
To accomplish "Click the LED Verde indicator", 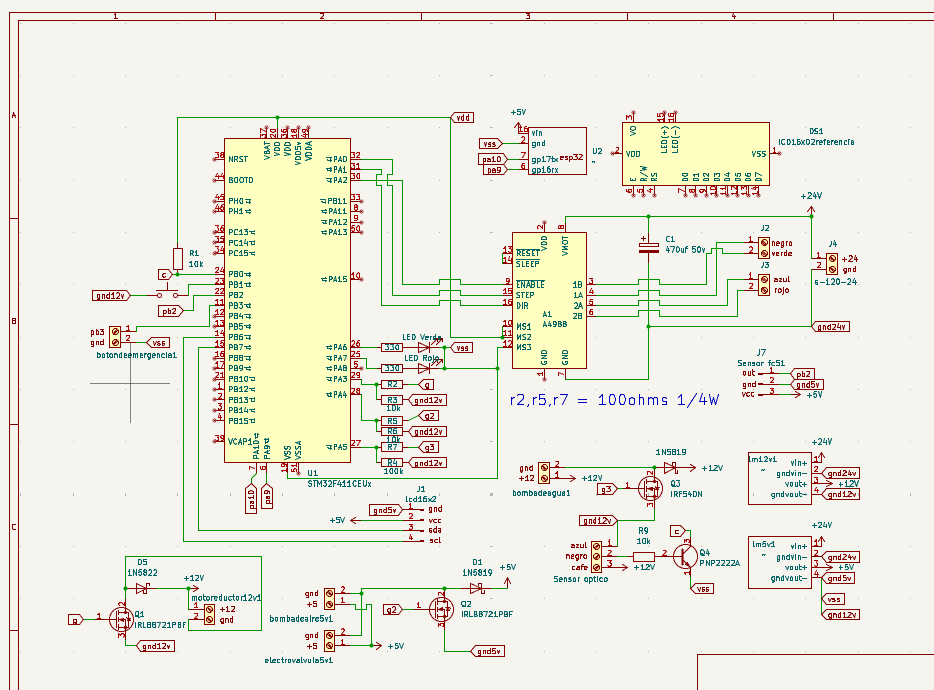I will click(x=425, y=345).
